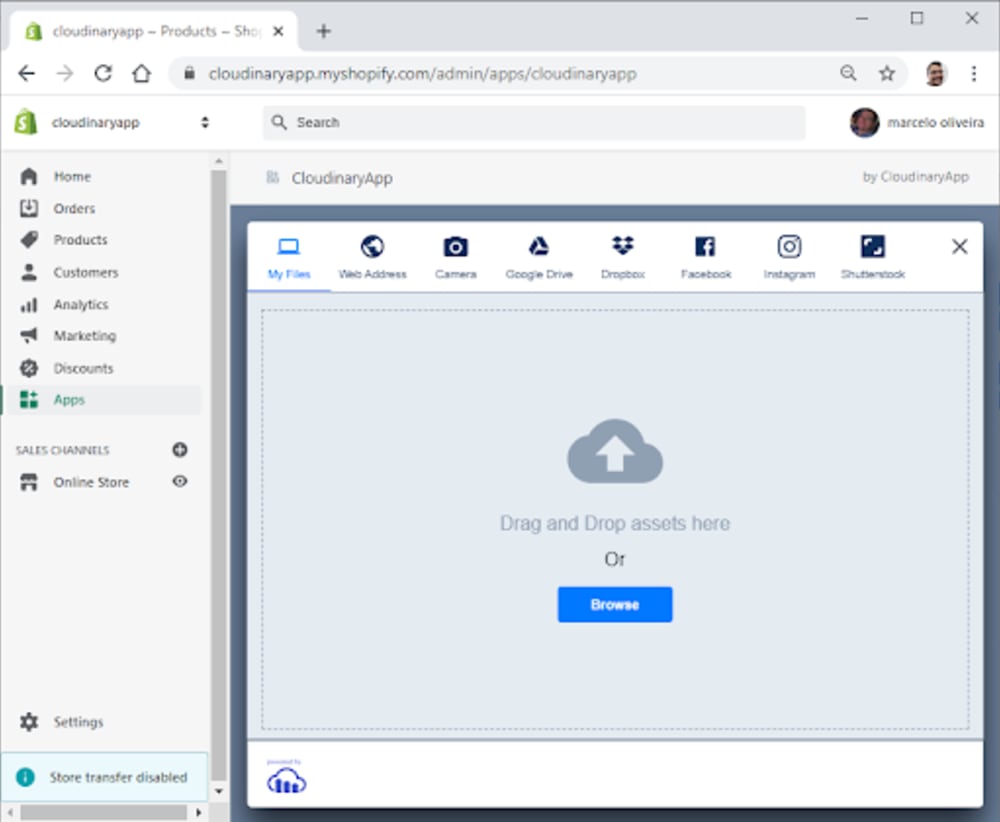Click horizontal scrollbar right arrow

[x=198, y=812]
